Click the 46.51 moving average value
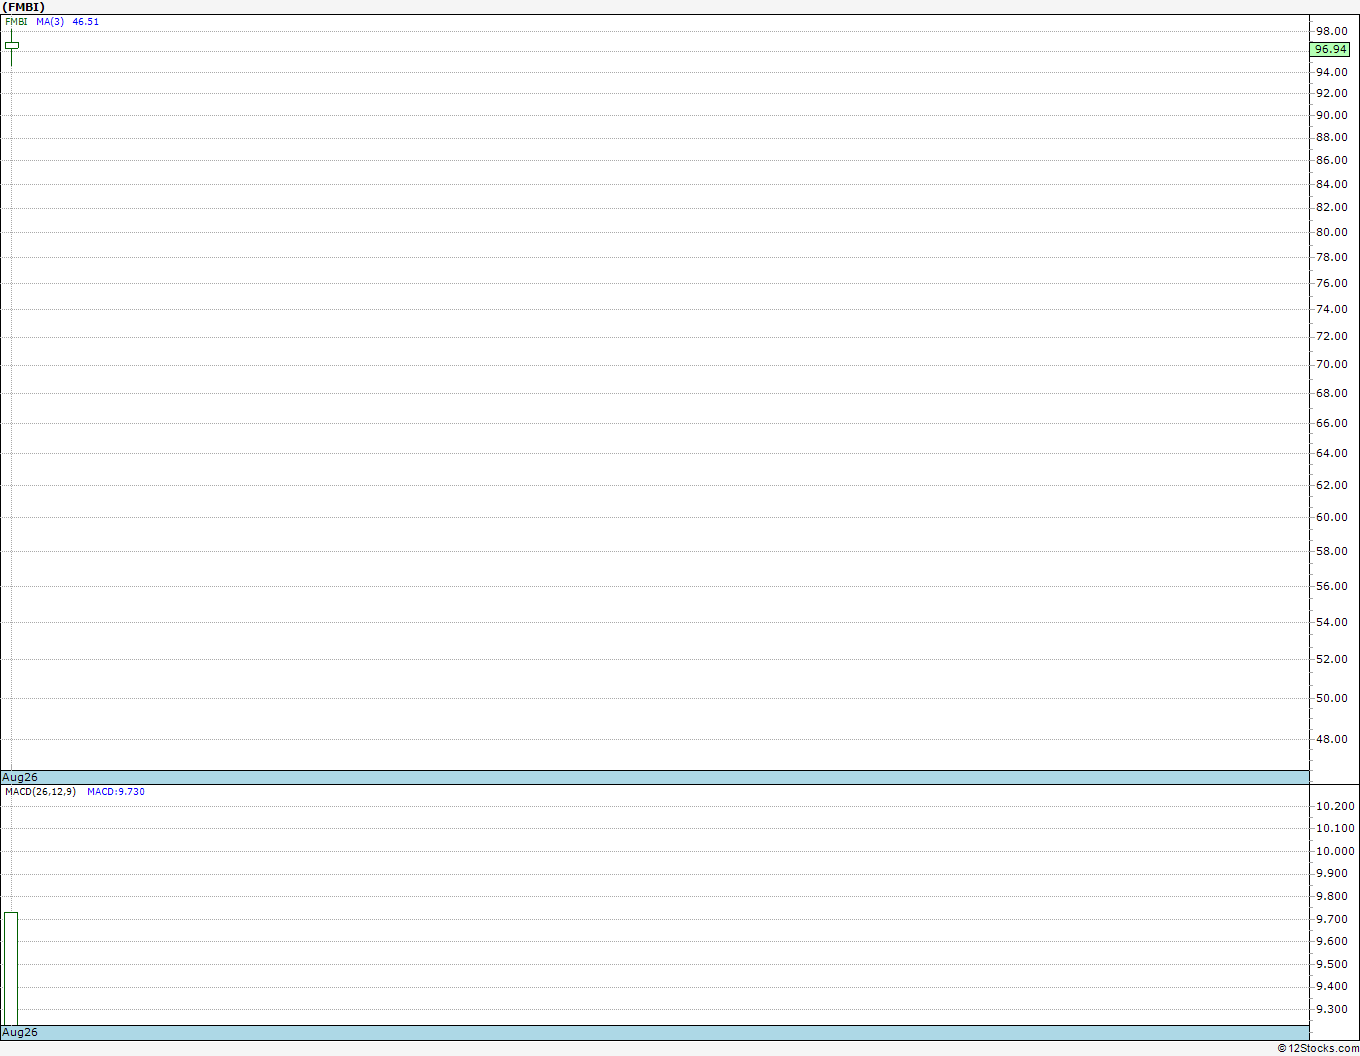The image size is (1360, 1056). coord(86,21)
